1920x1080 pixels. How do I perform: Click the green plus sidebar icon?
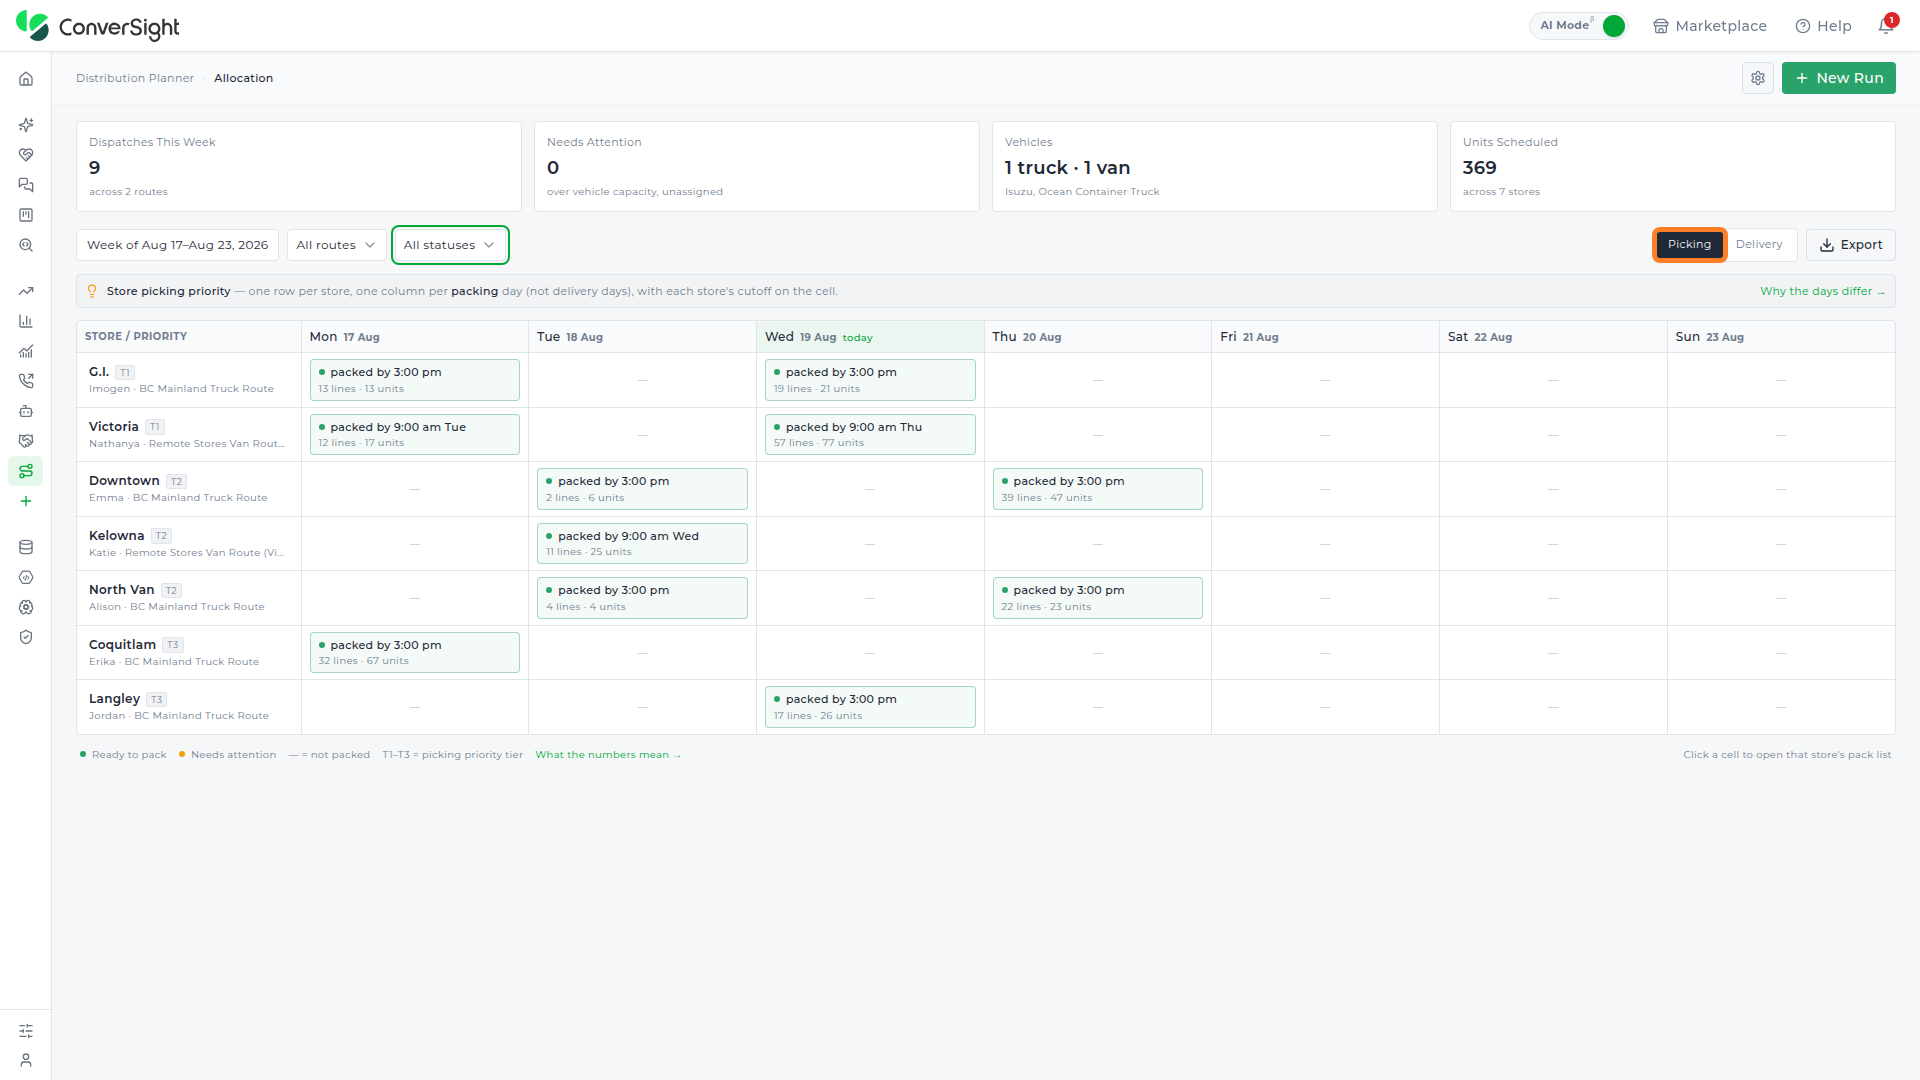[26, 501]
